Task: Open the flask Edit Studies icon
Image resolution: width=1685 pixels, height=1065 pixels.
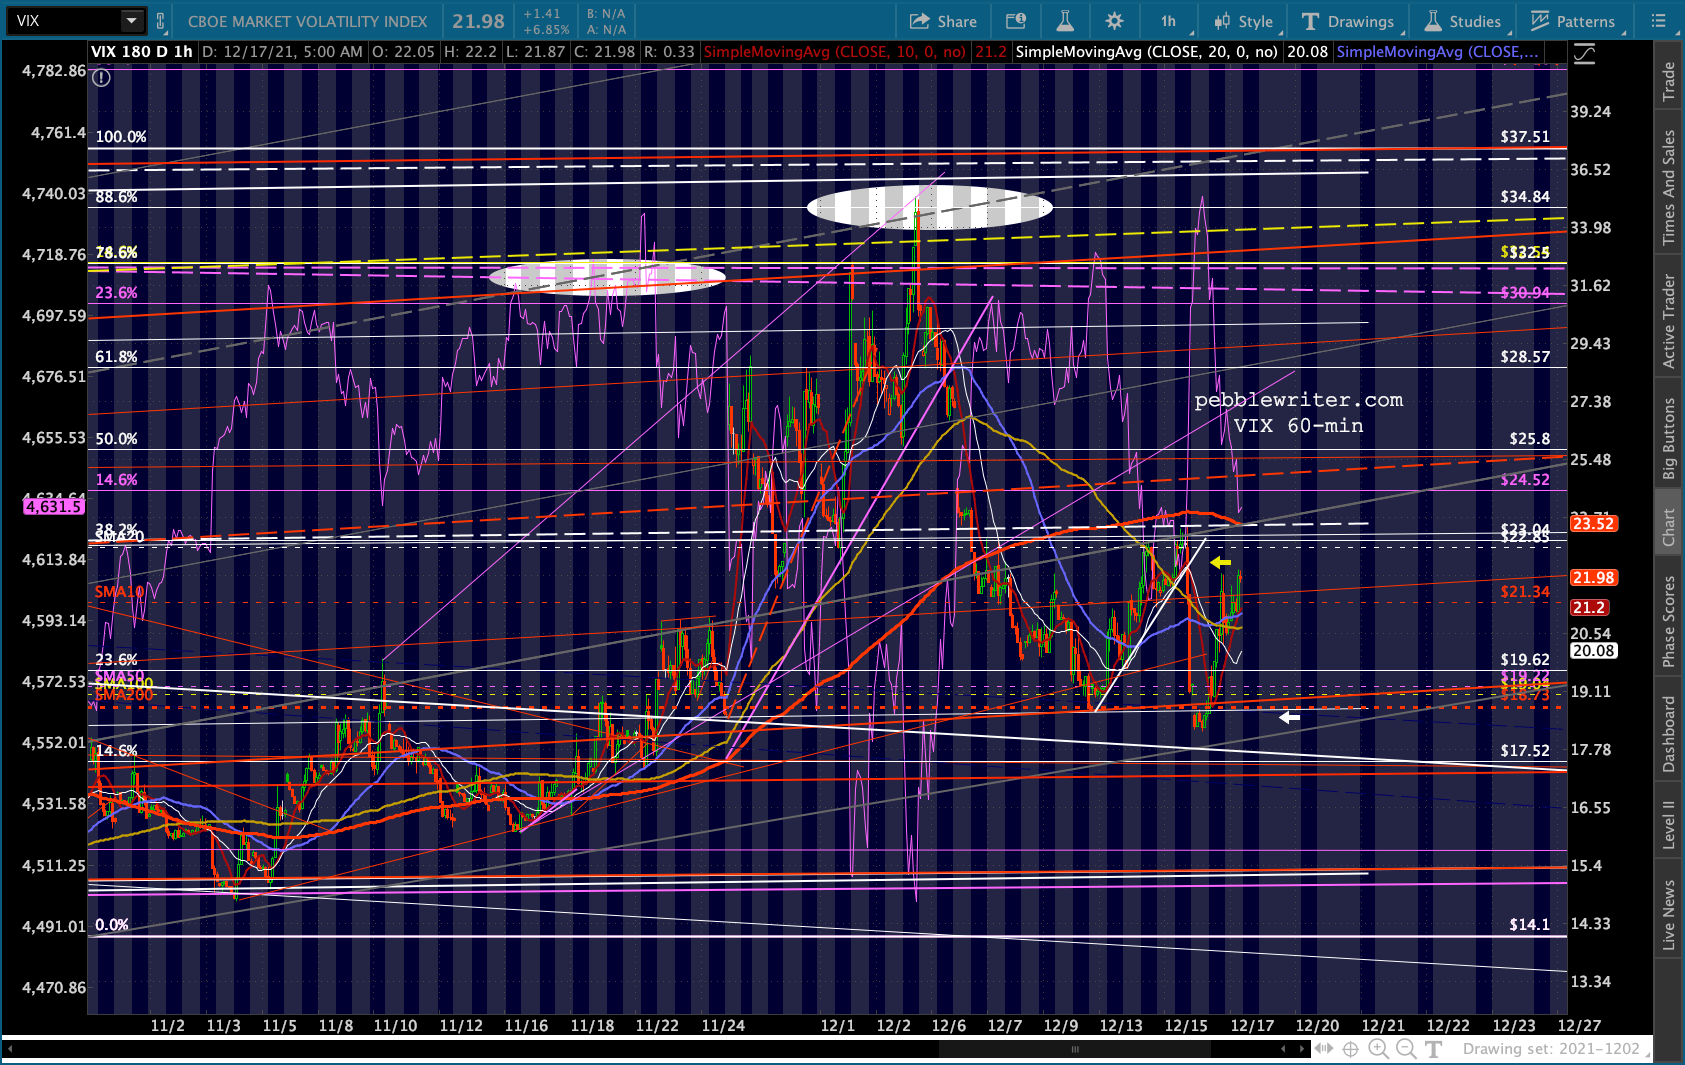Action: coord(1065,21)
